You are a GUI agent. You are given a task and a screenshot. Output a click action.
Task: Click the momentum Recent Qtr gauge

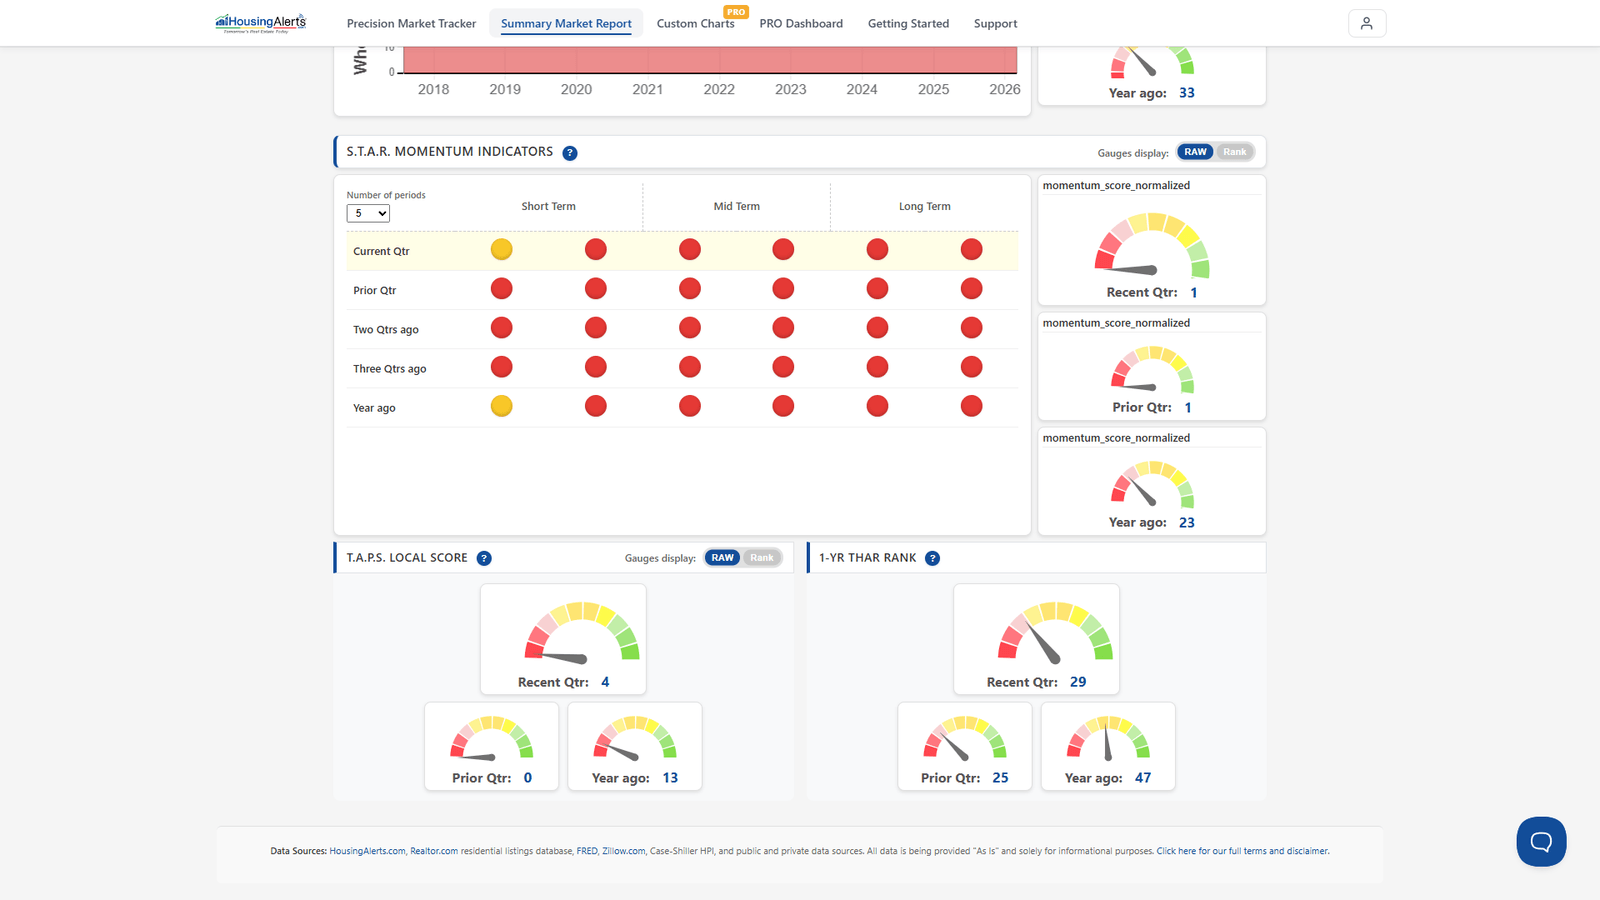[x=1152, y=247]
